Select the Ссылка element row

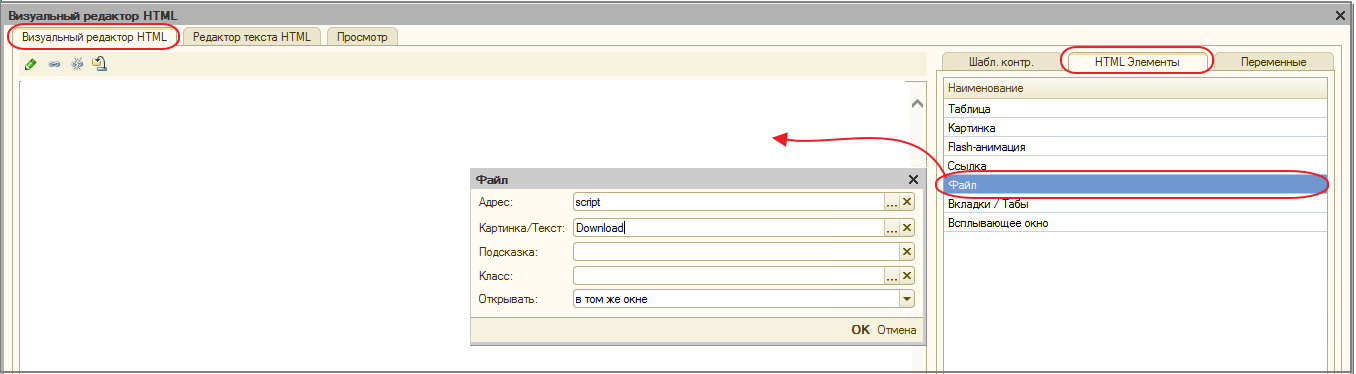[1135, 166]
